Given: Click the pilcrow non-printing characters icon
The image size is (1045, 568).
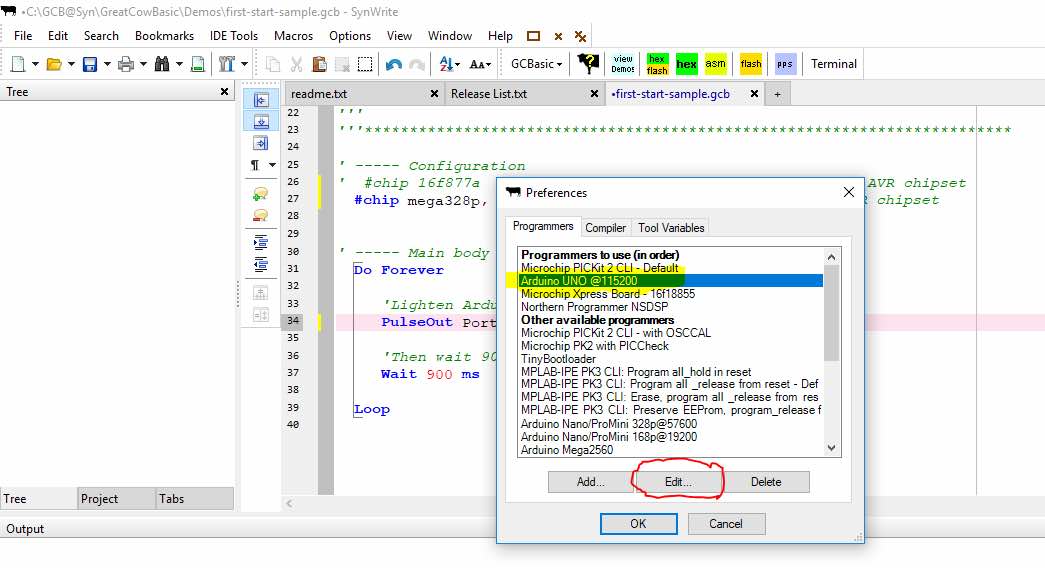Looking at the screenshot, I should (255, 165).
